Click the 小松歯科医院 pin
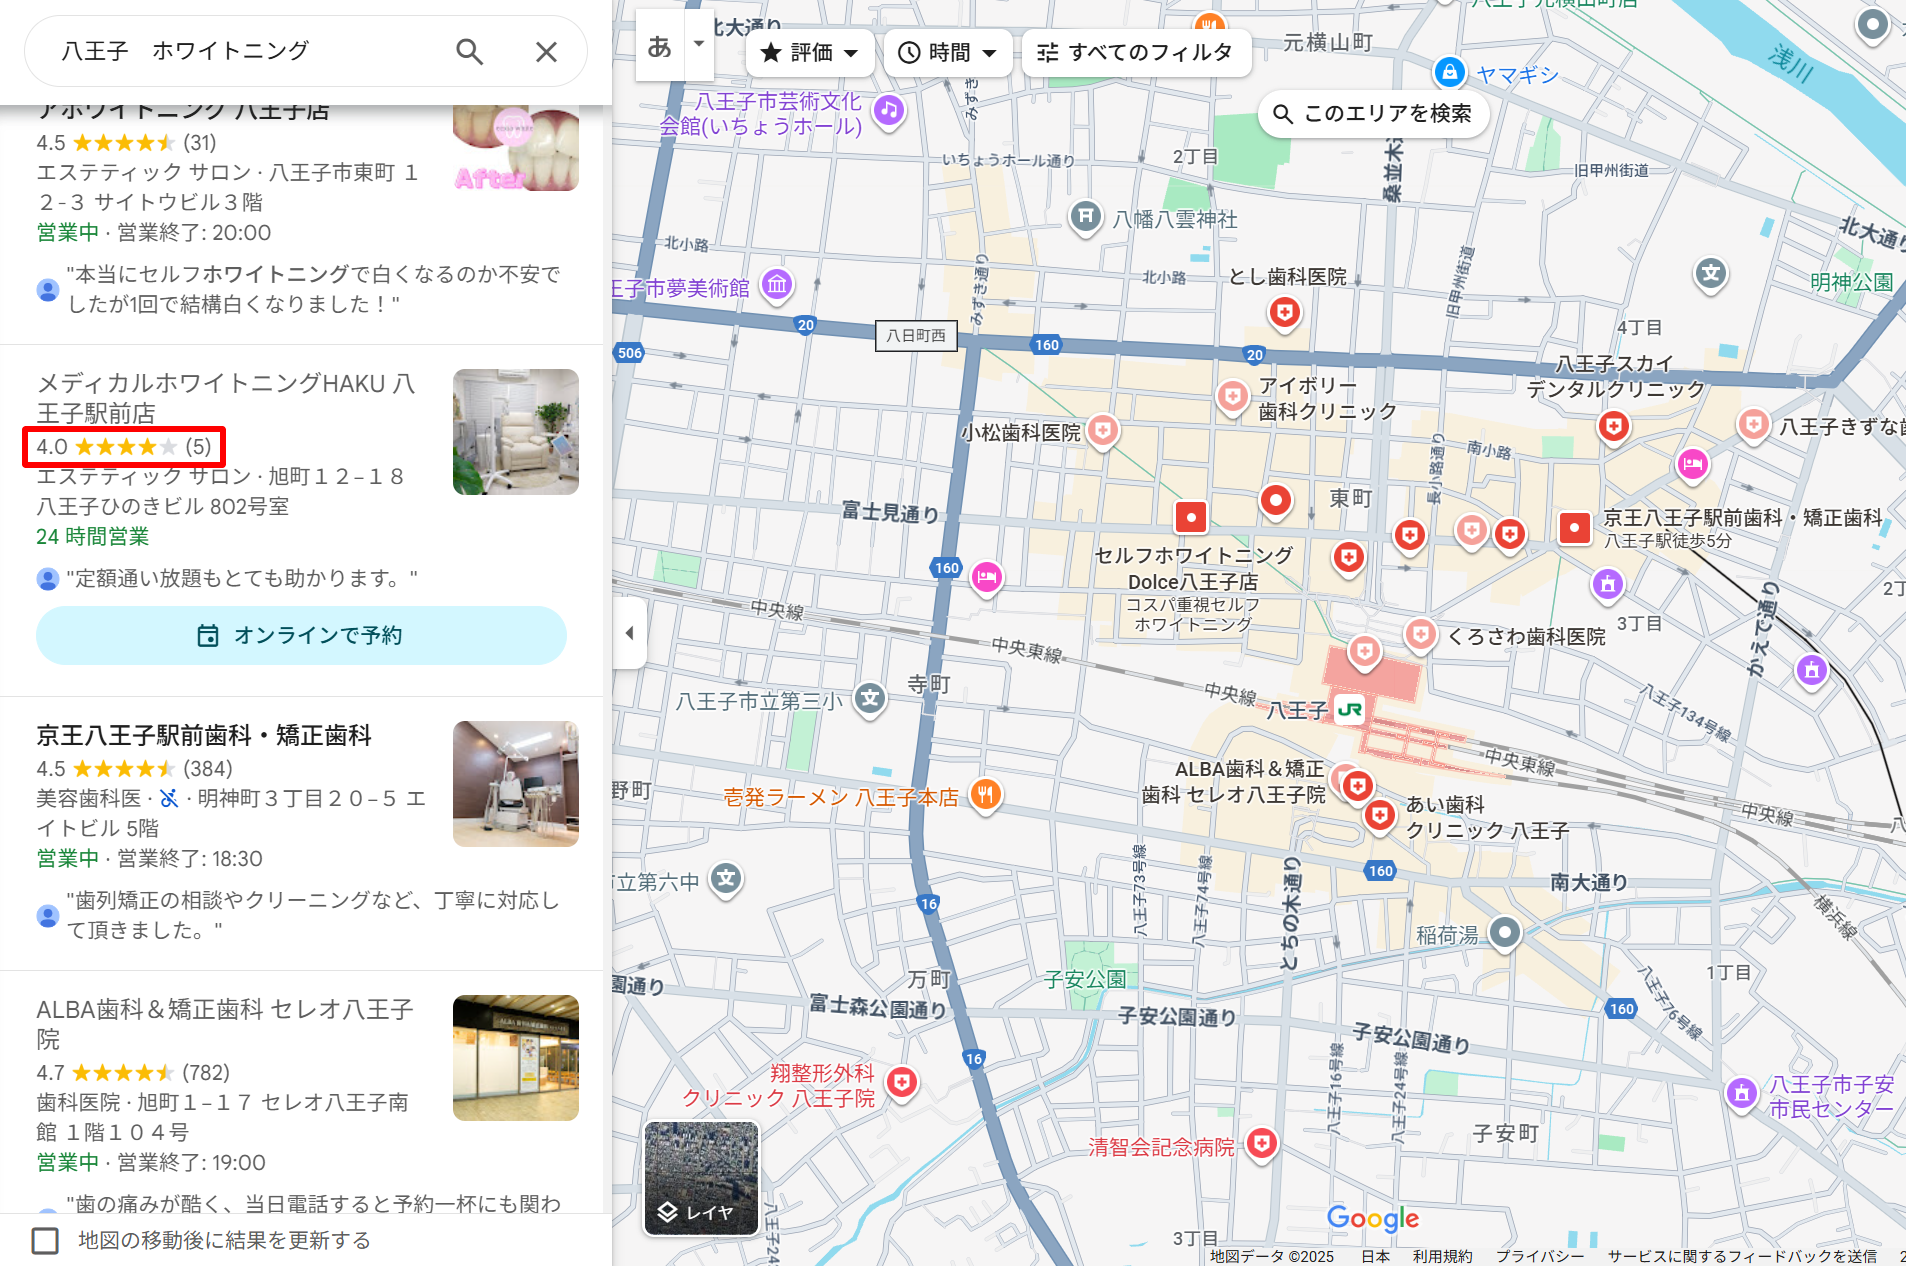Image resolution: width=1906 pixels, height=1266 pixels. 1102,431
